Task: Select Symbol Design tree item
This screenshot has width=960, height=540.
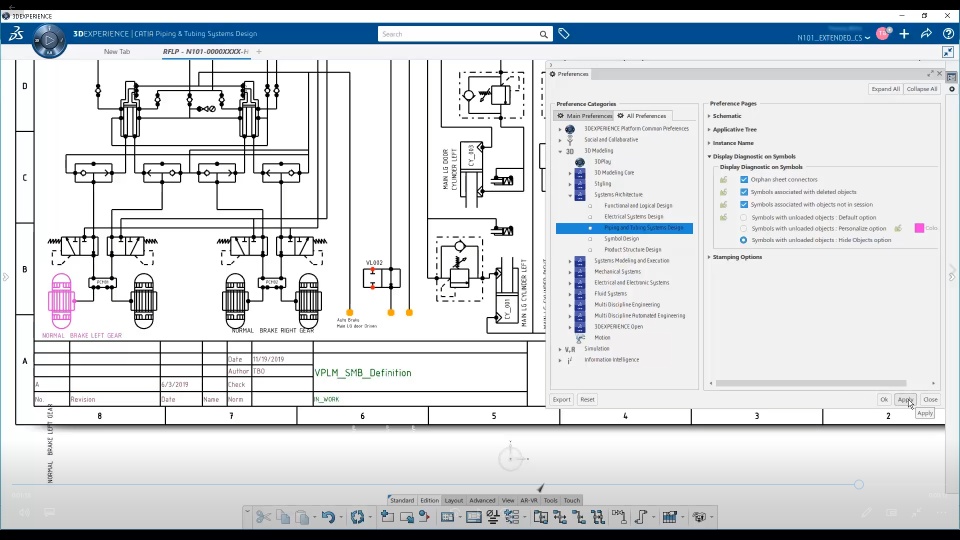Action: coord(621,239)
